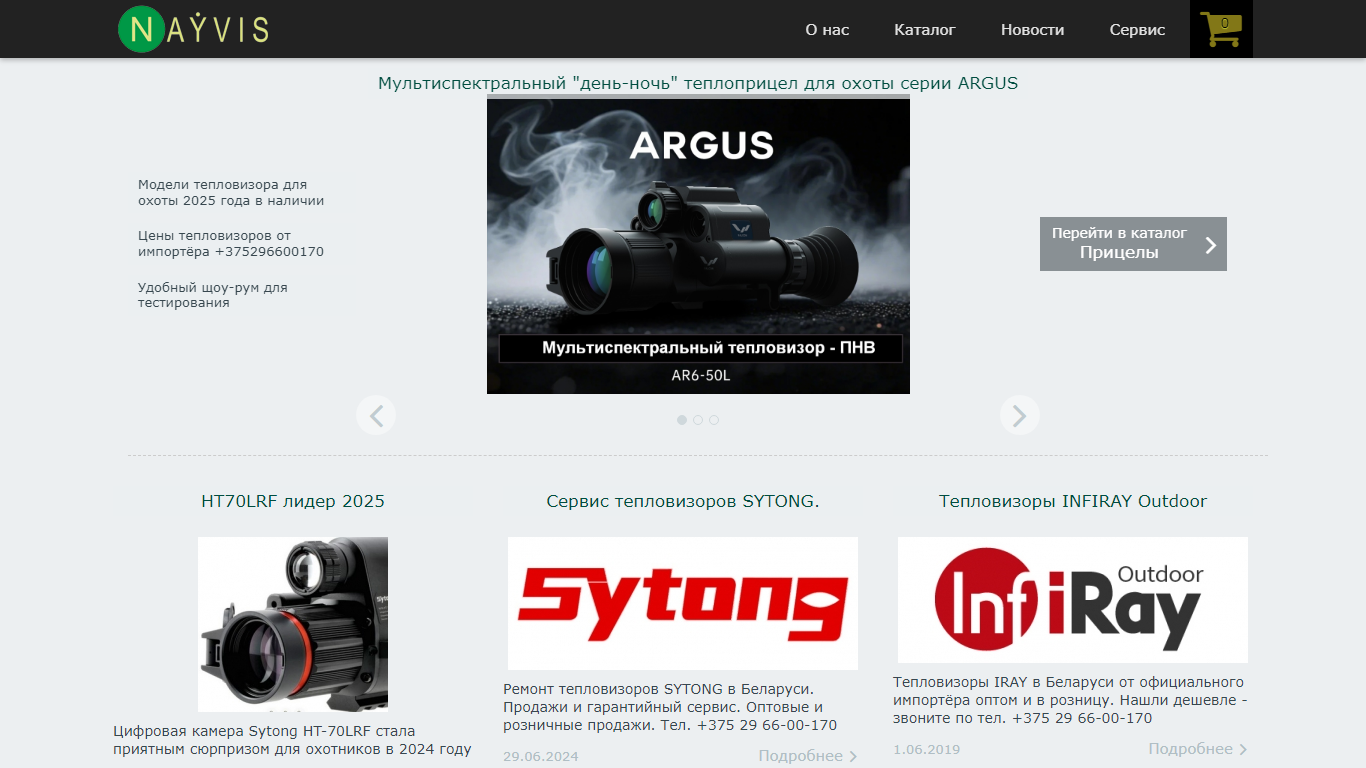The width and height of the screenshot is (1366, 768).
Task: Click "Подробнее" under the Sytong article
Action: tap(808, 756)
